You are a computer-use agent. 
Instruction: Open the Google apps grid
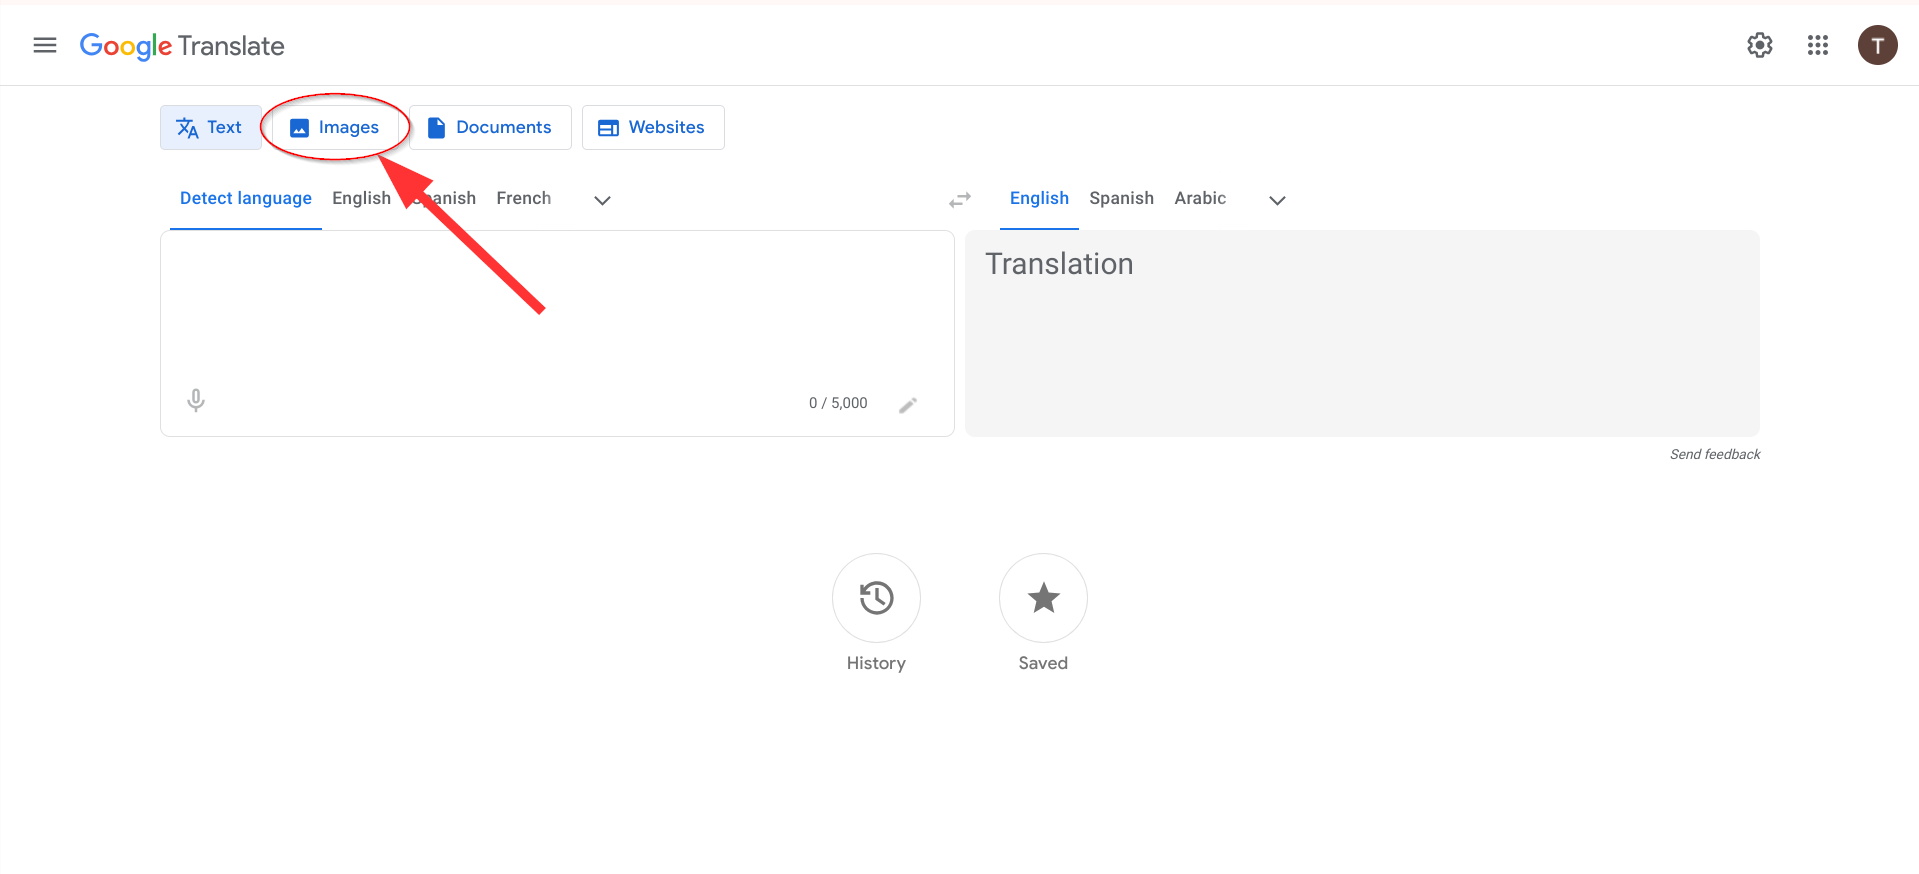1818,45
